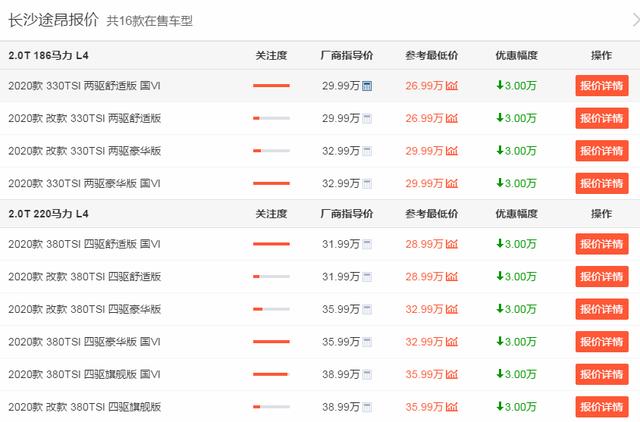Screen dimensions: 640x422
Task: Open calculator icon for 改款 330TSI 两驱豪华版
Action: pyautogui.click(x=367, y=151)
